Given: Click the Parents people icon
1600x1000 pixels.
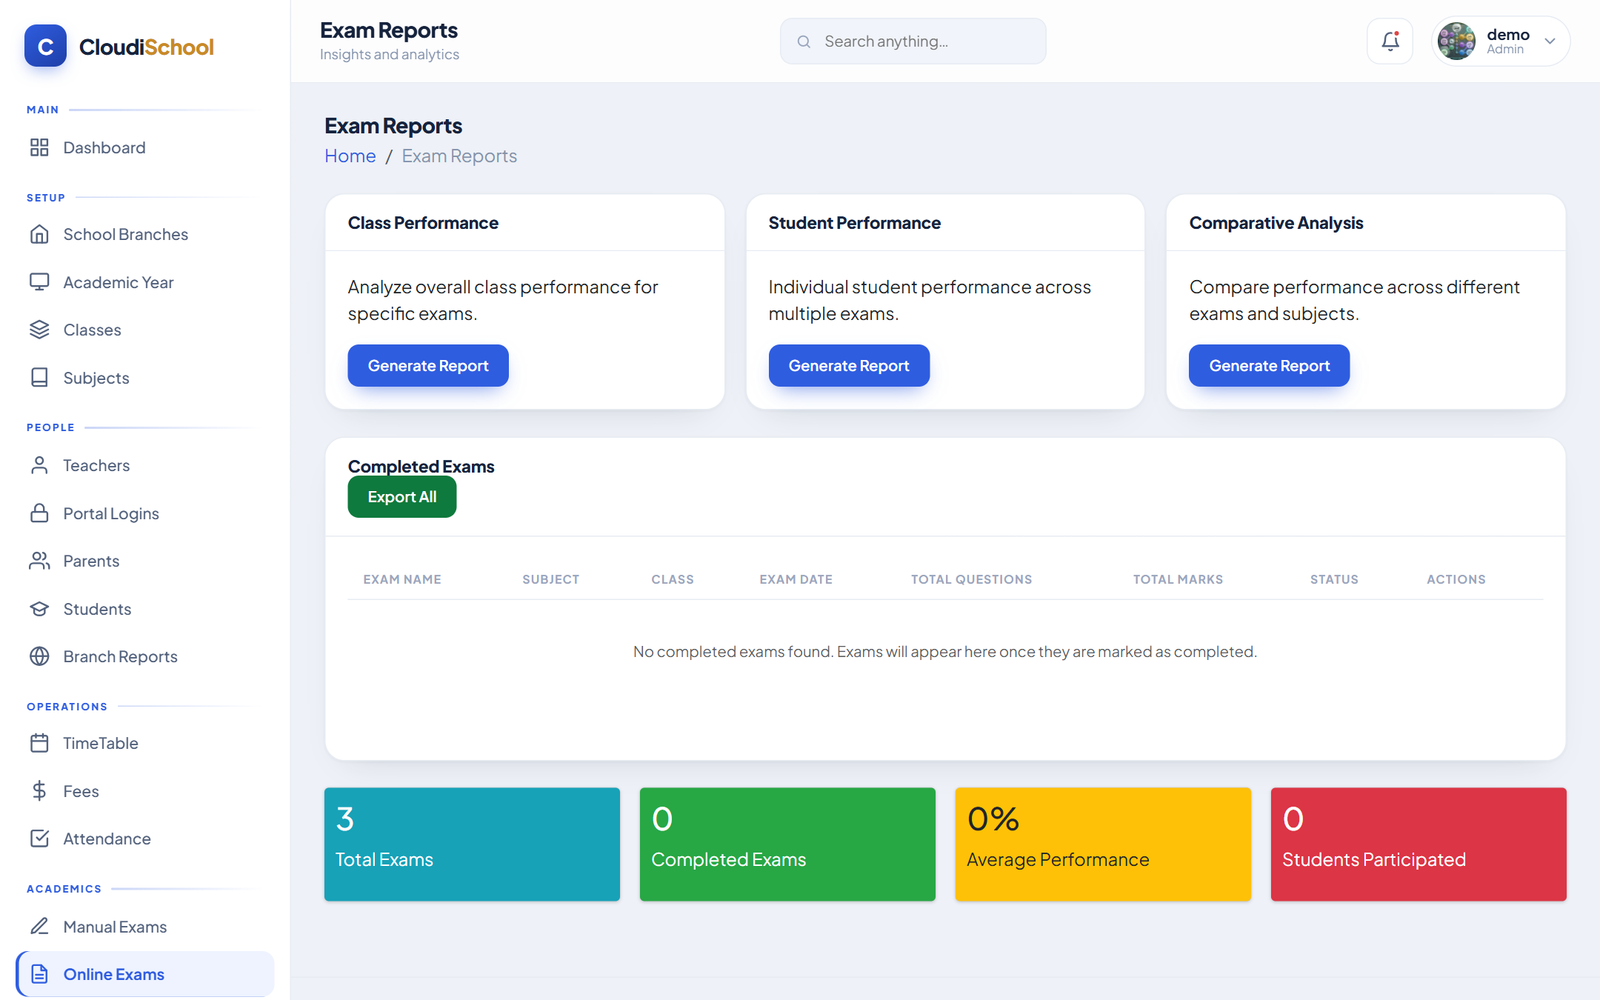Looking at the screenshot, I should tap(39, 561).
